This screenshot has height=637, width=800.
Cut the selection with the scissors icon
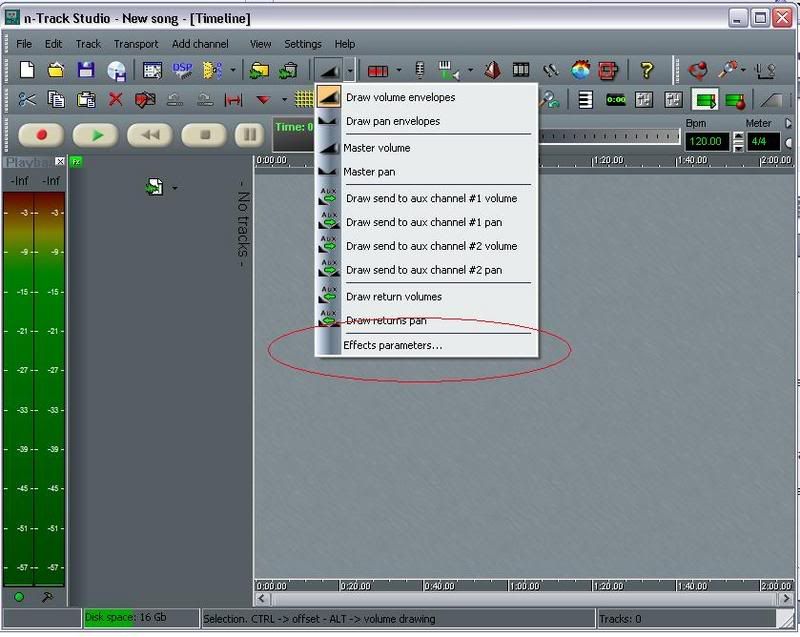tap(27, 99)
